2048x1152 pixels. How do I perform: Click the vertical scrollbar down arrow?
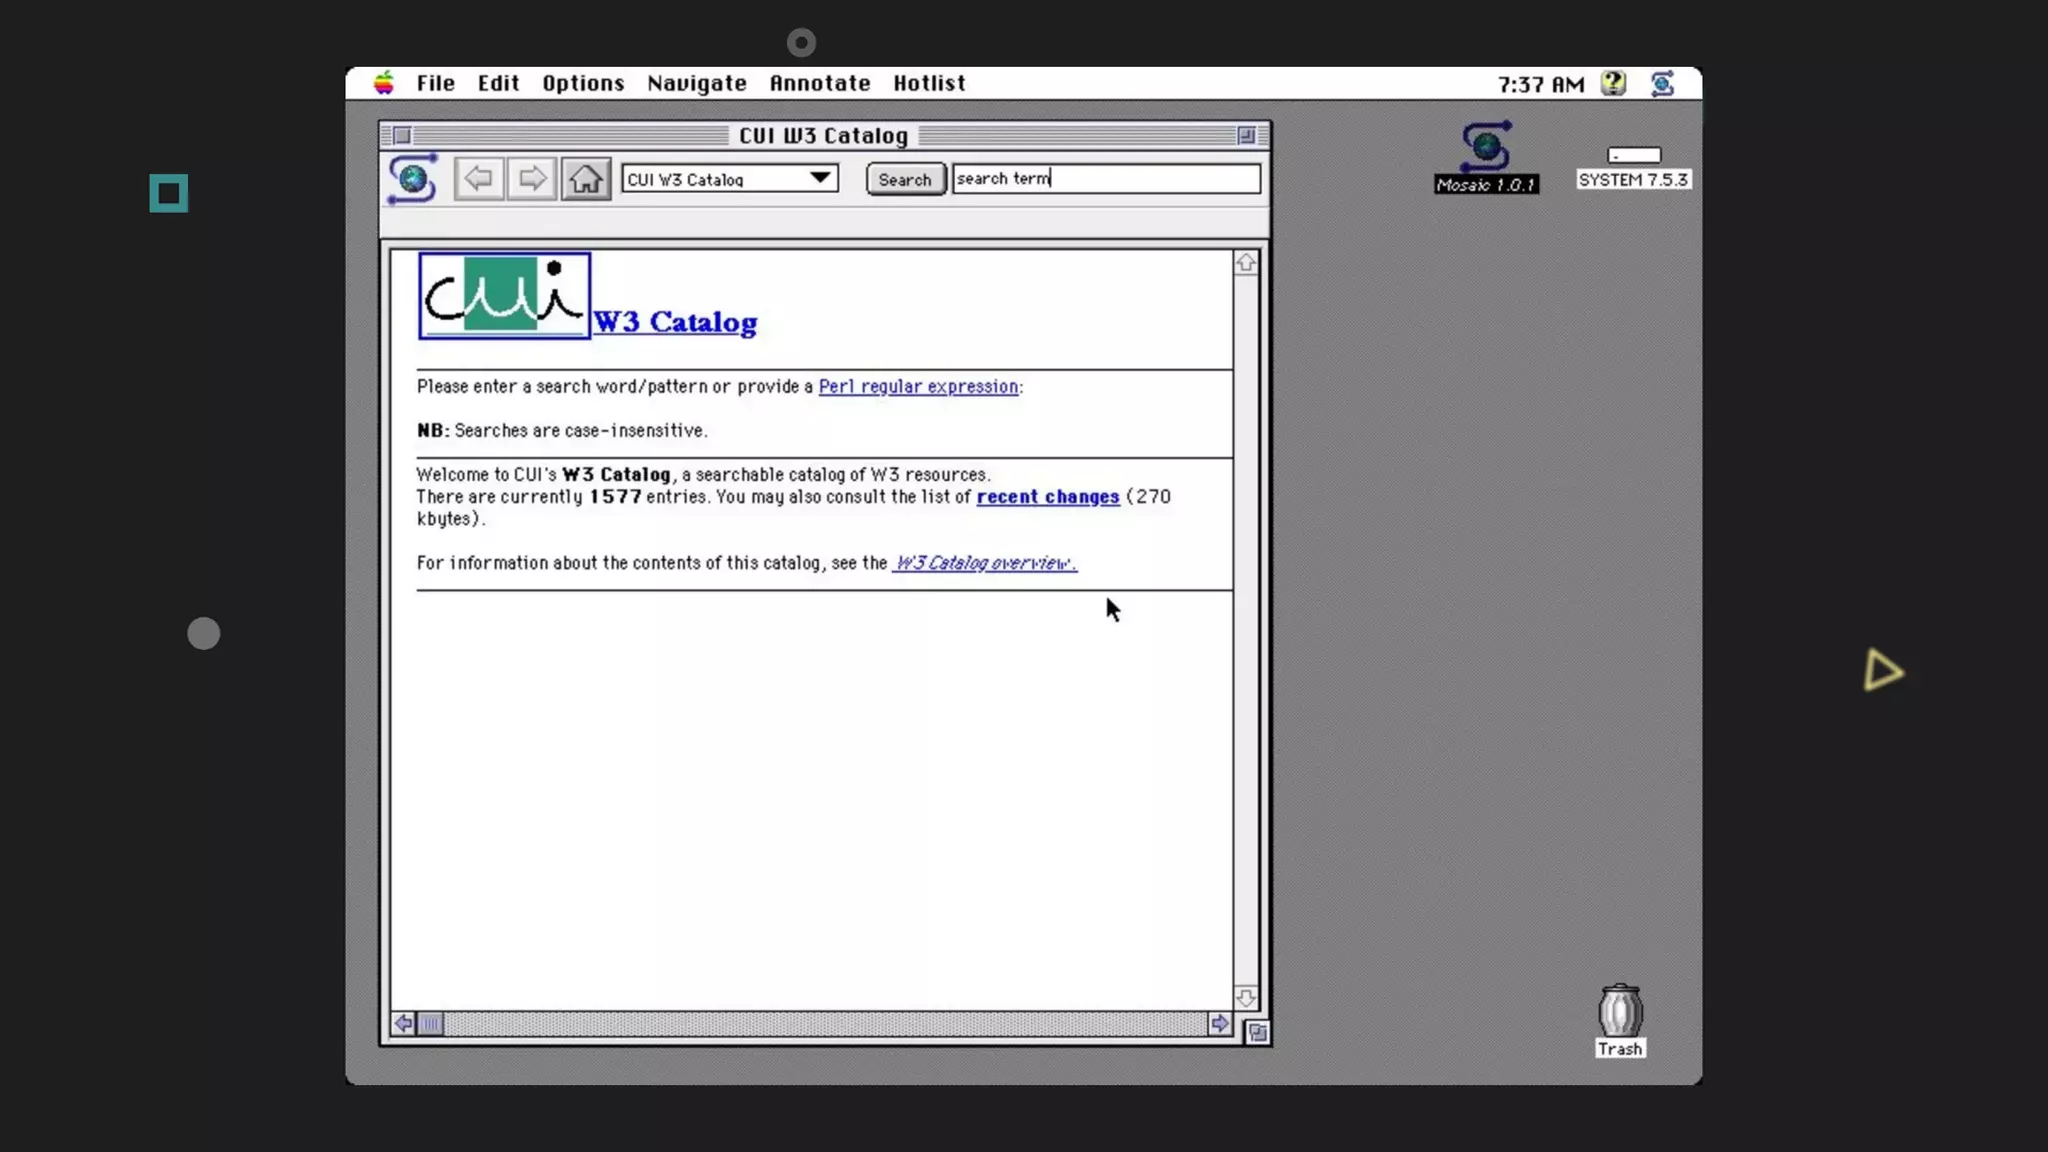[x=1245, y=997]
